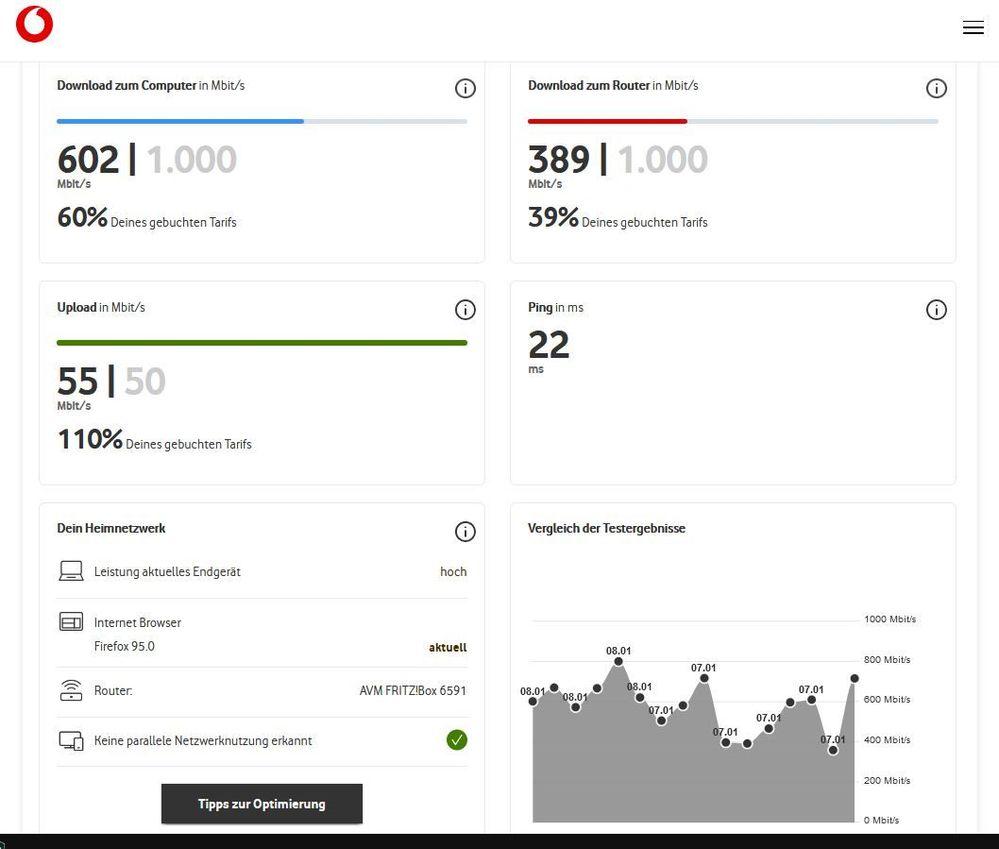
Task: Click the red router download progress bar
Action: click(607, 121)
